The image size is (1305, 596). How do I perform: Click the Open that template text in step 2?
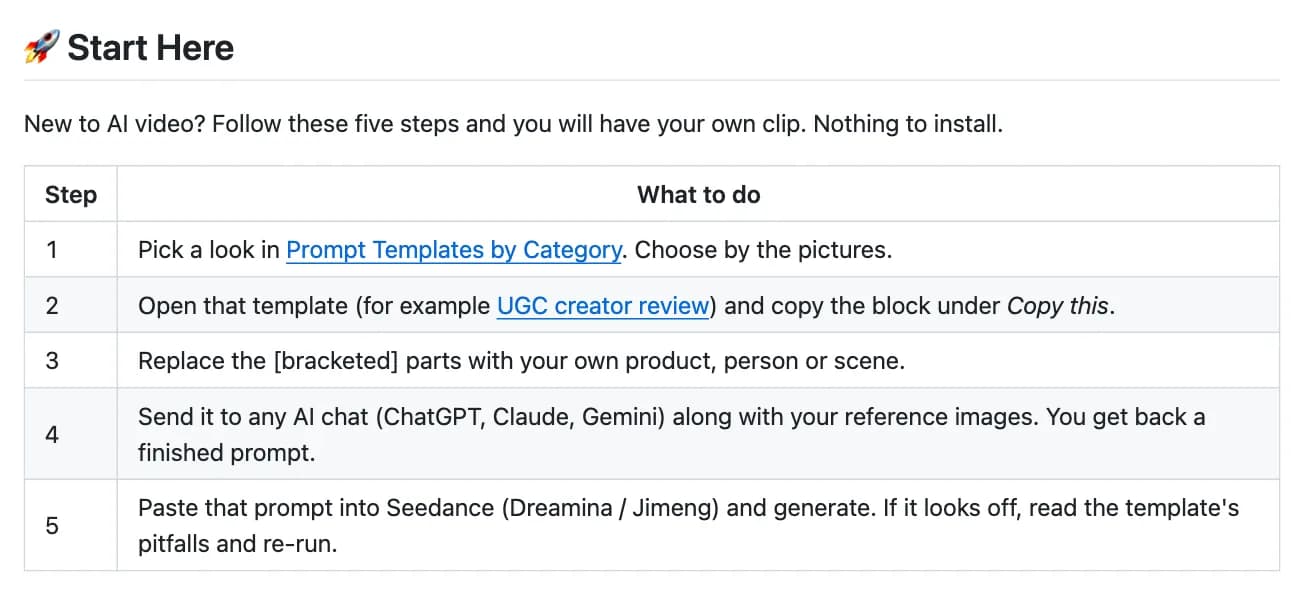click(243, 305)
